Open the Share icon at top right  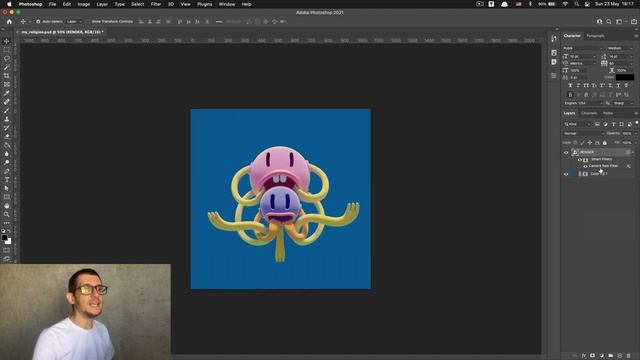pos(634,22)
